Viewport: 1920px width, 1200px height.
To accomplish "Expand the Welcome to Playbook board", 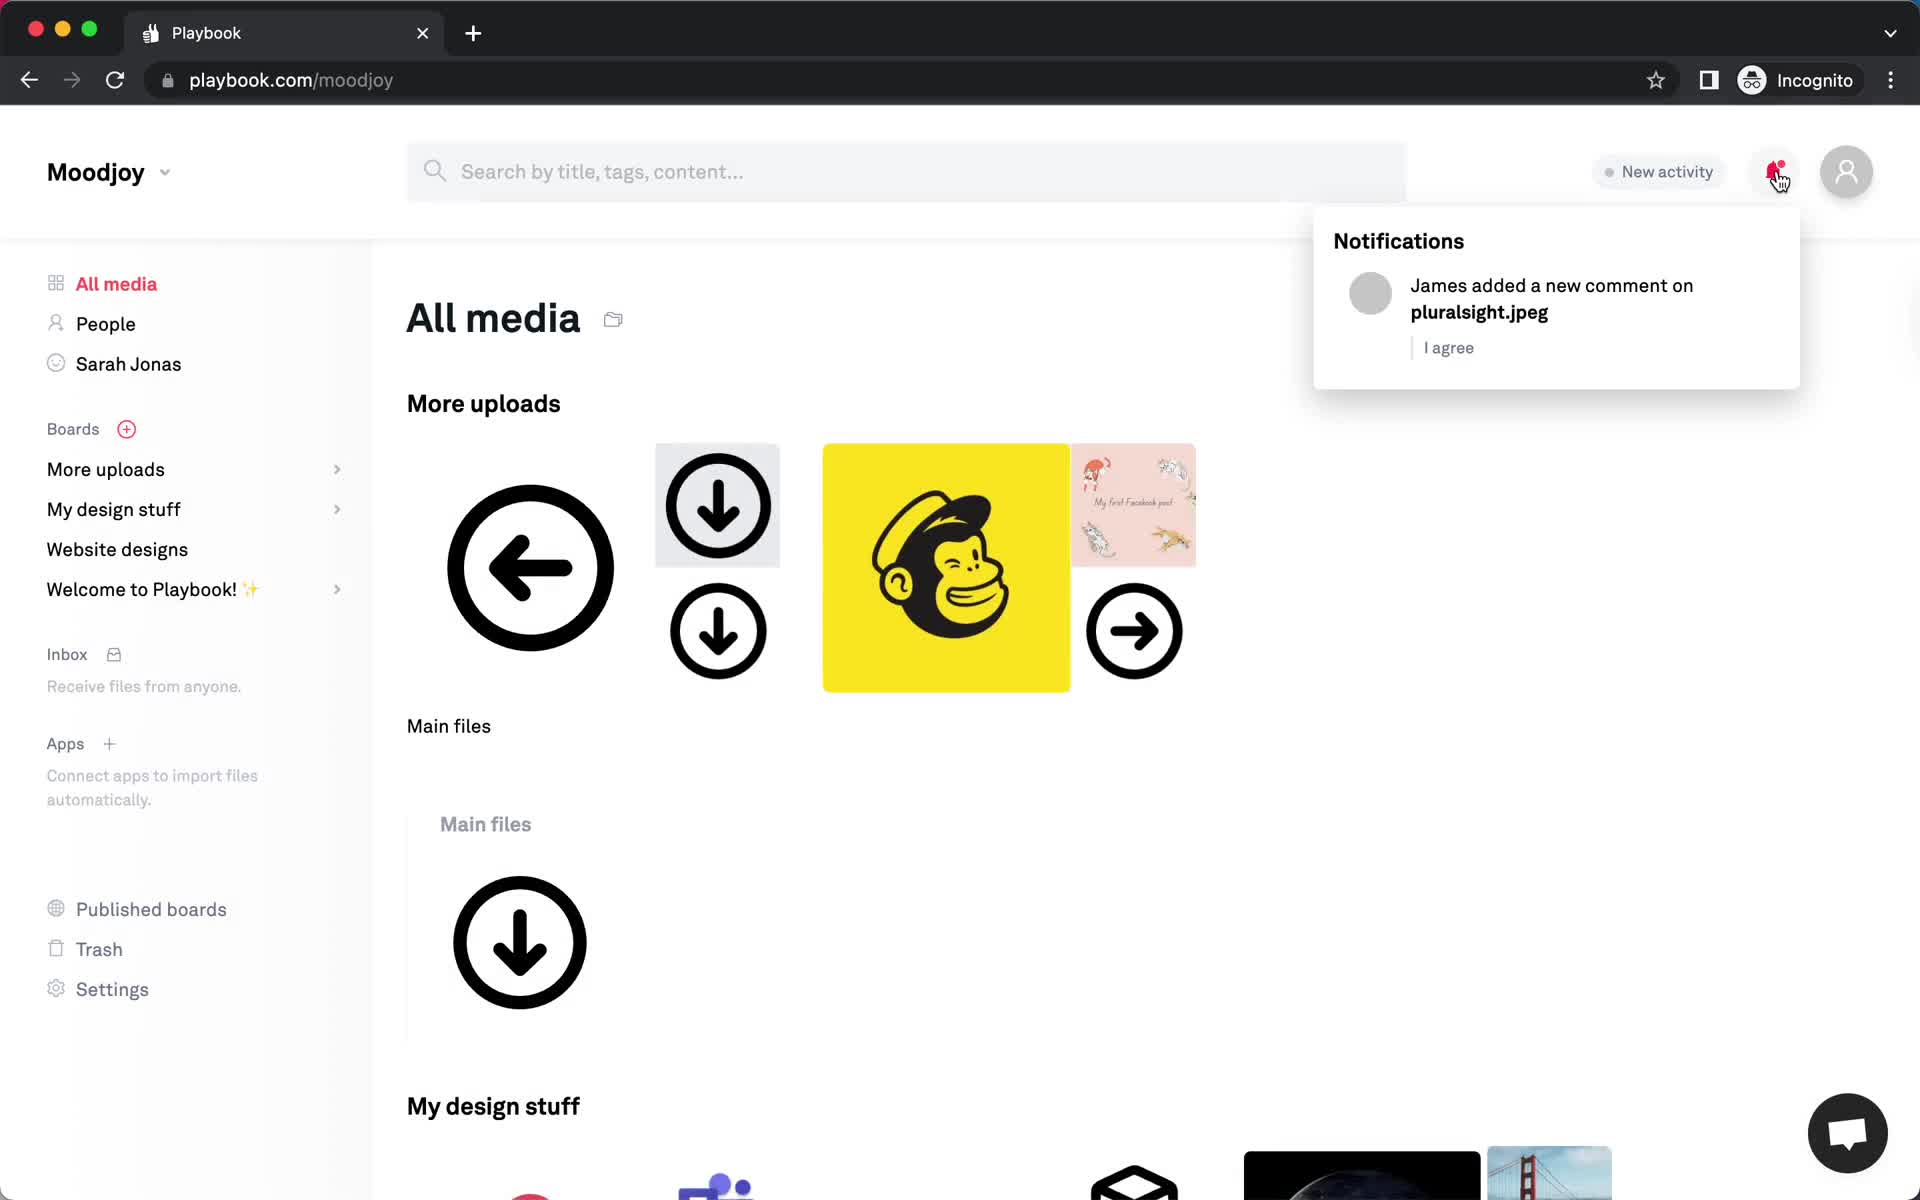I will [x=336, y=589].
